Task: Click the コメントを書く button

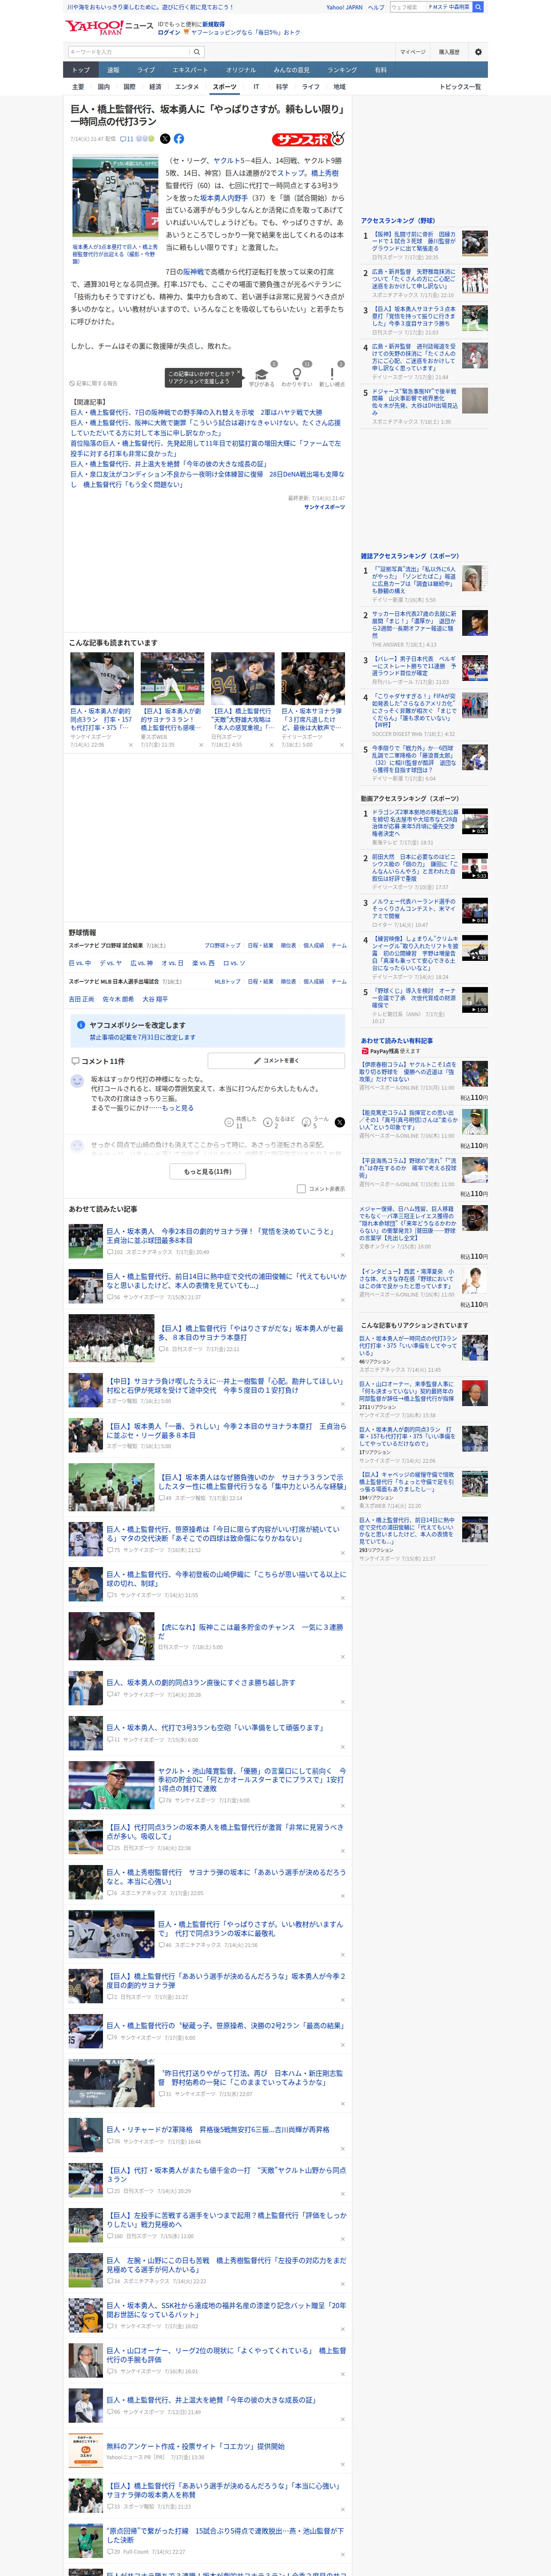Action: pos(276,1060)
